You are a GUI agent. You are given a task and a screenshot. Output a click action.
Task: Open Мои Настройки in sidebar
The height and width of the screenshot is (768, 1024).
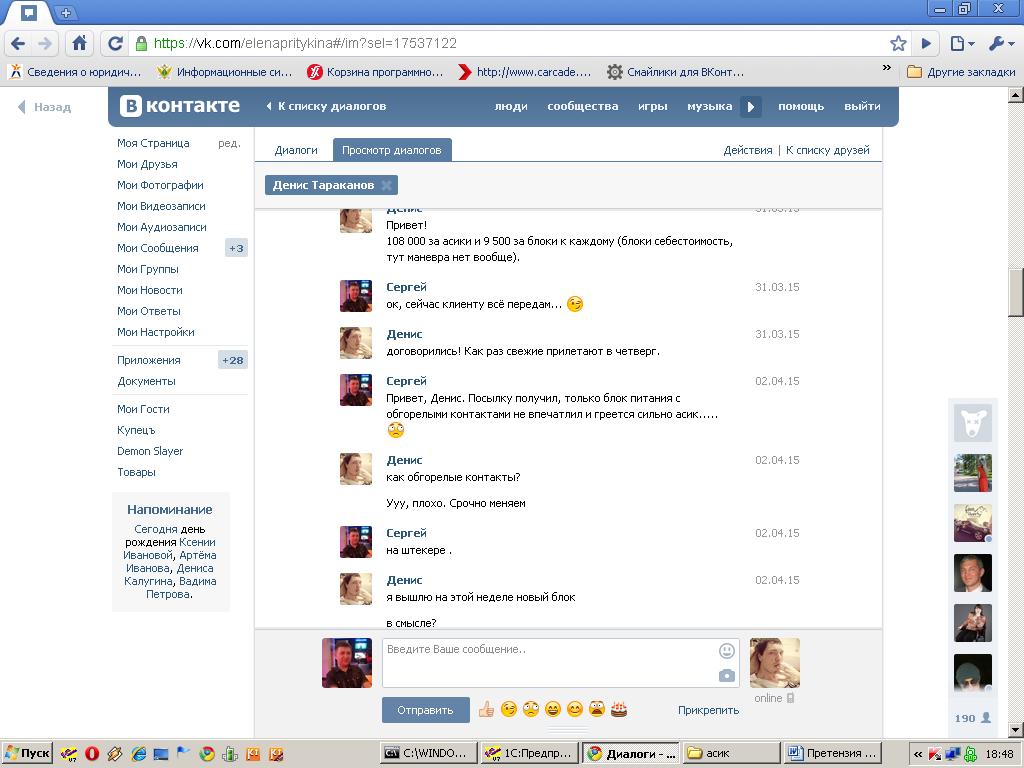155,332
